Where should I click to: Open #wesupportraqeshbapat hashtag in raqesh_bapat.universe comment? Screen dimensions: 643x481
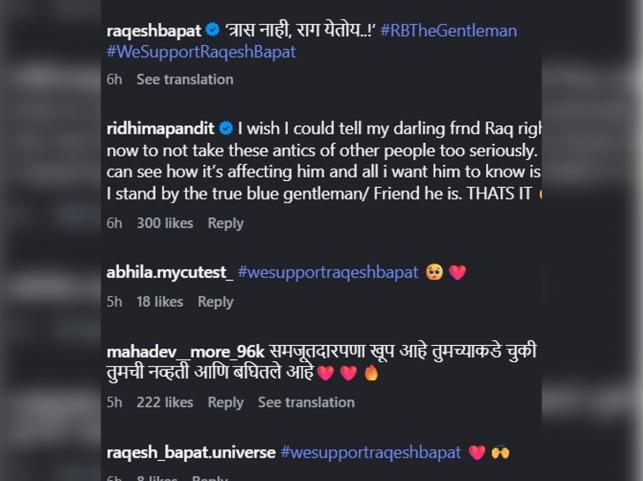[x=371, y=452]
